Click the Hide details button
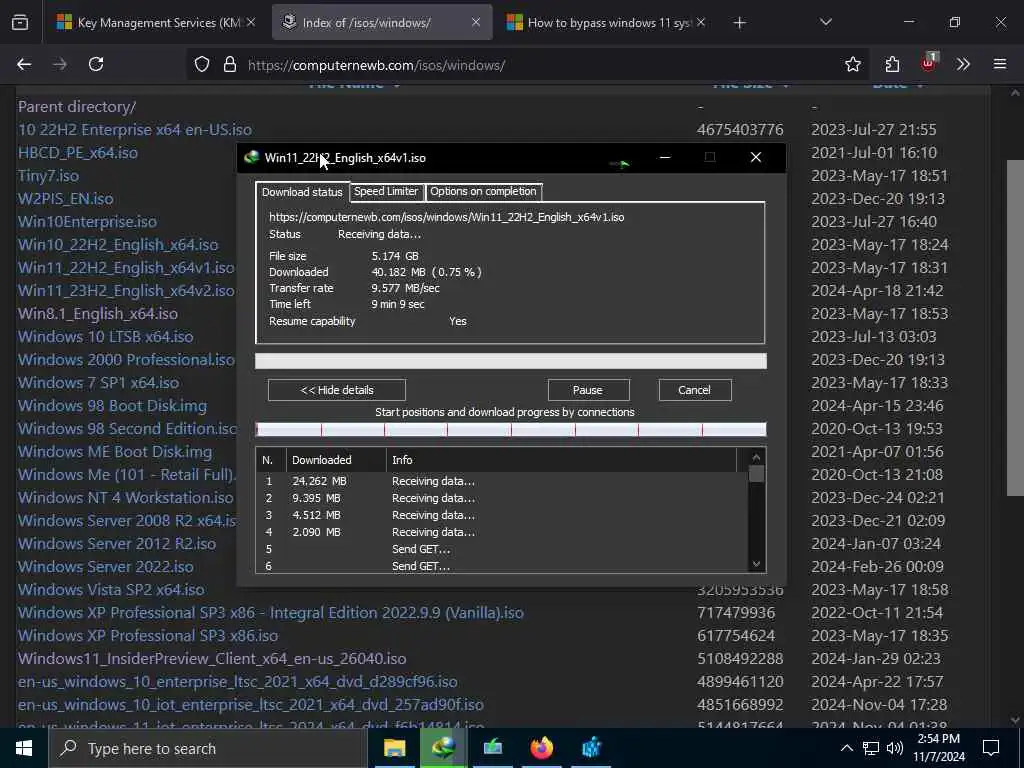The width and height of the screenshot is (1024, 768). pyautogui.click(x=337, y=390)
